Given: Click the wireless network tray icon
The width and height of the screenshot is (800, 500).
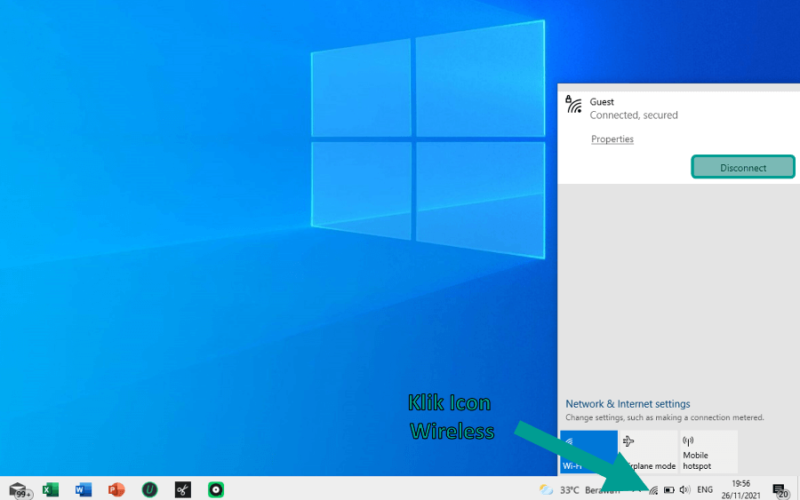Looking at the screenshot, I should 654,490.
